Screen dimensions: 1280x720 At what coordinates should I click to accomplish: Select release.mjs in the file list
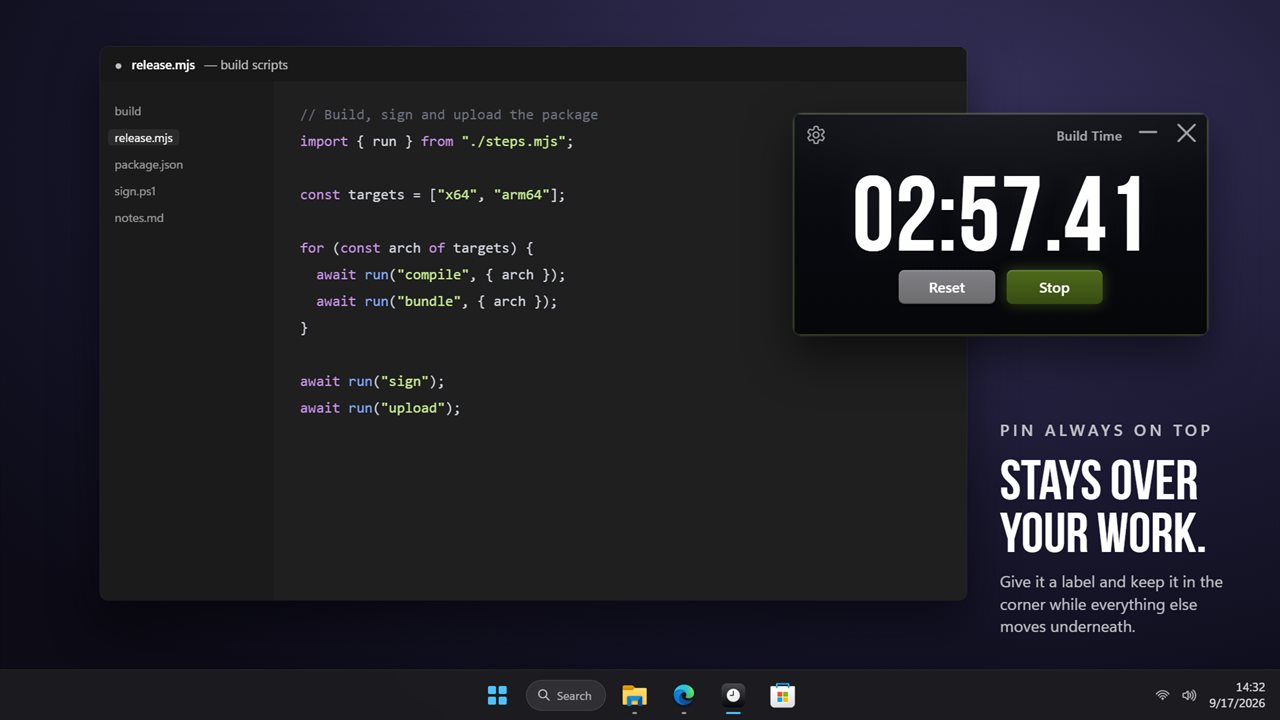coord(143,138)
